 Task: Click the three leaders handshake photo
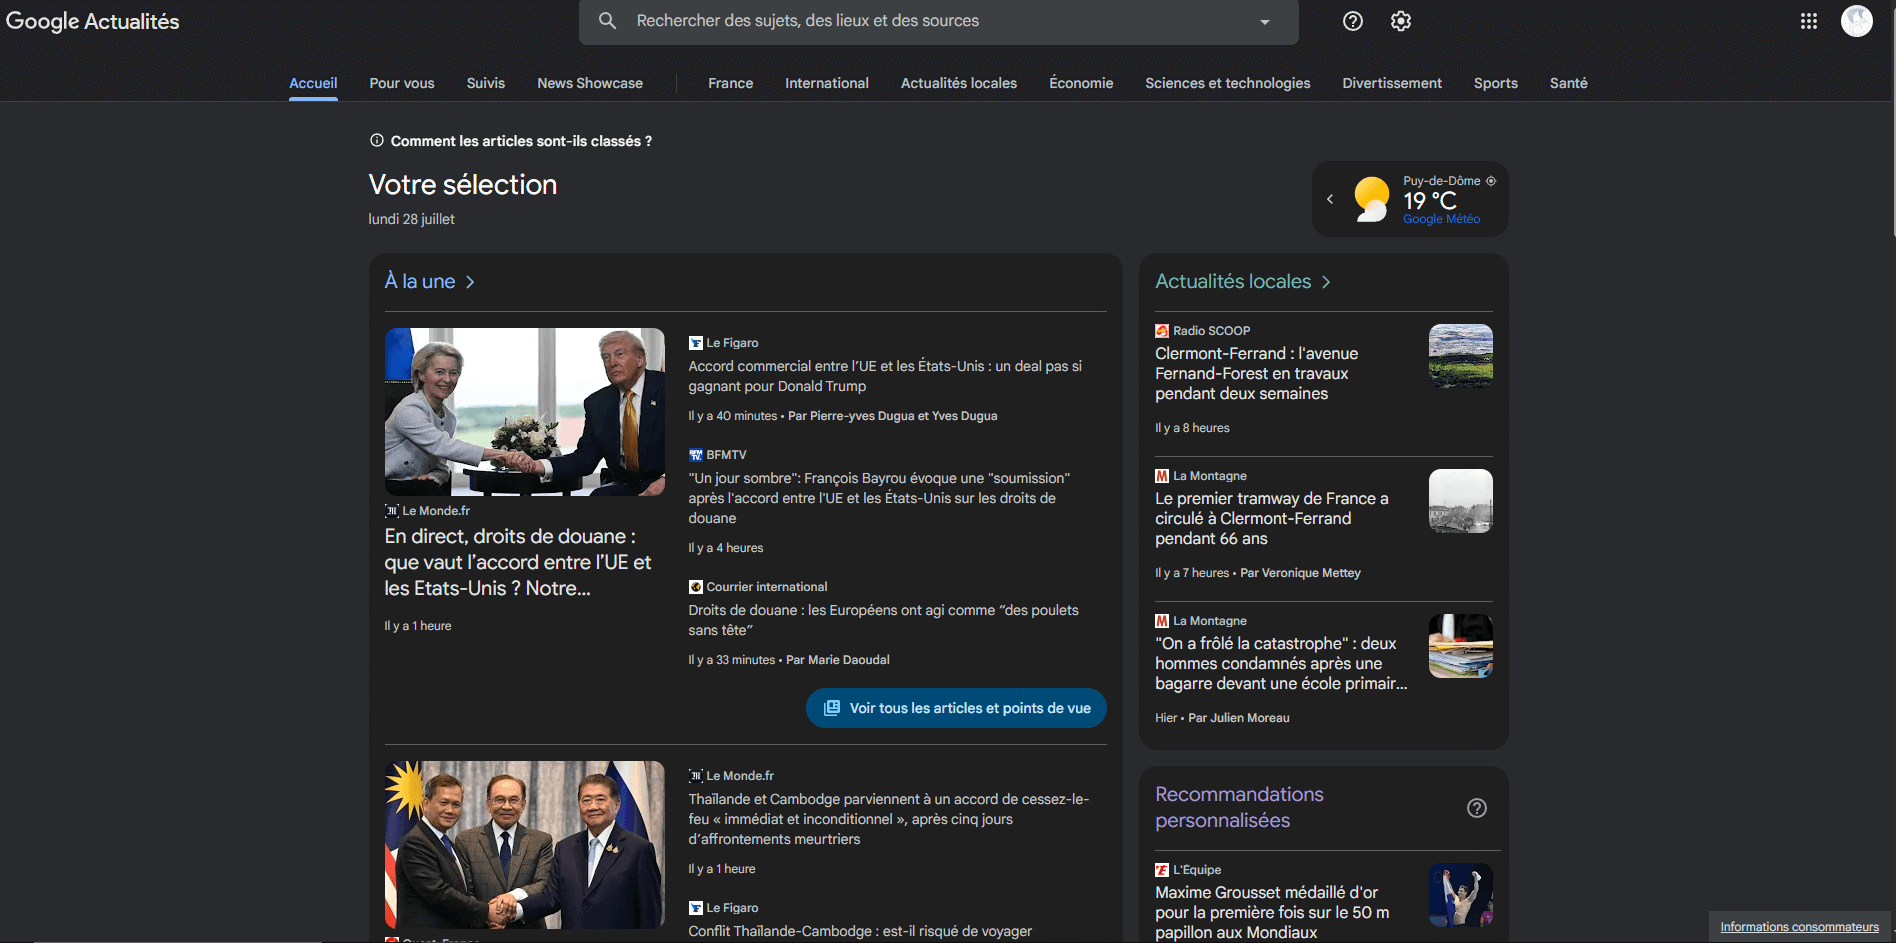coord(525,845)
